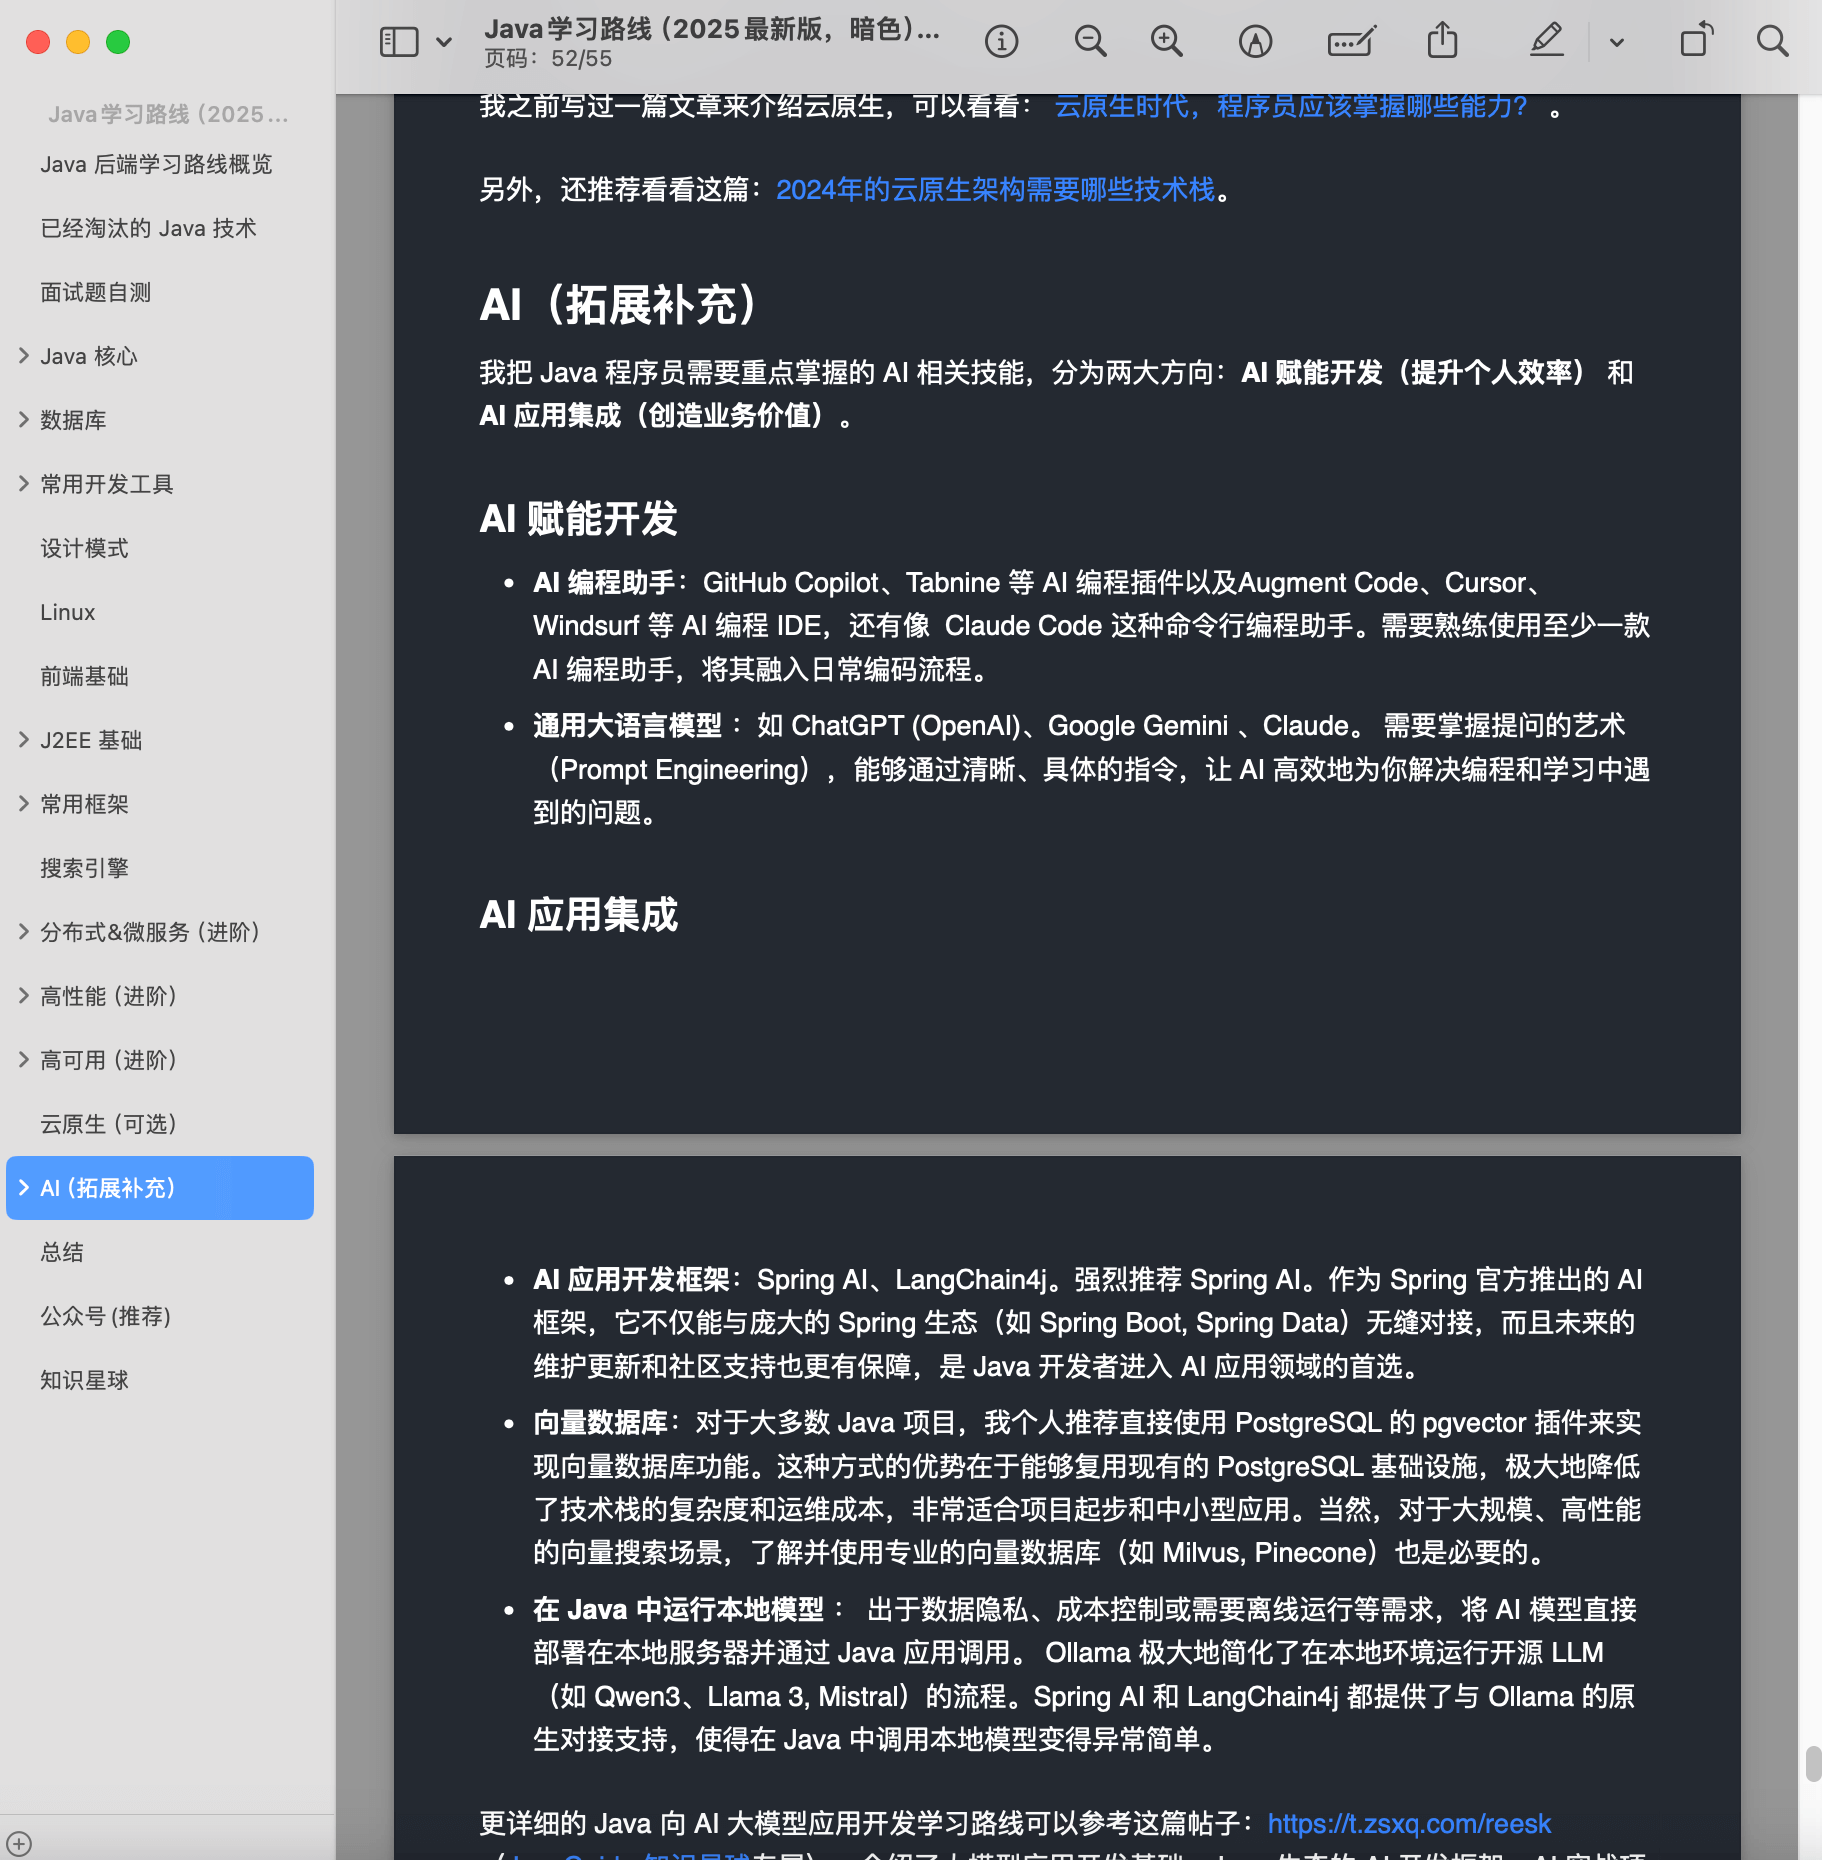Show document info
This screenshot has height=1860, width=1822.
pos(1001,41)
